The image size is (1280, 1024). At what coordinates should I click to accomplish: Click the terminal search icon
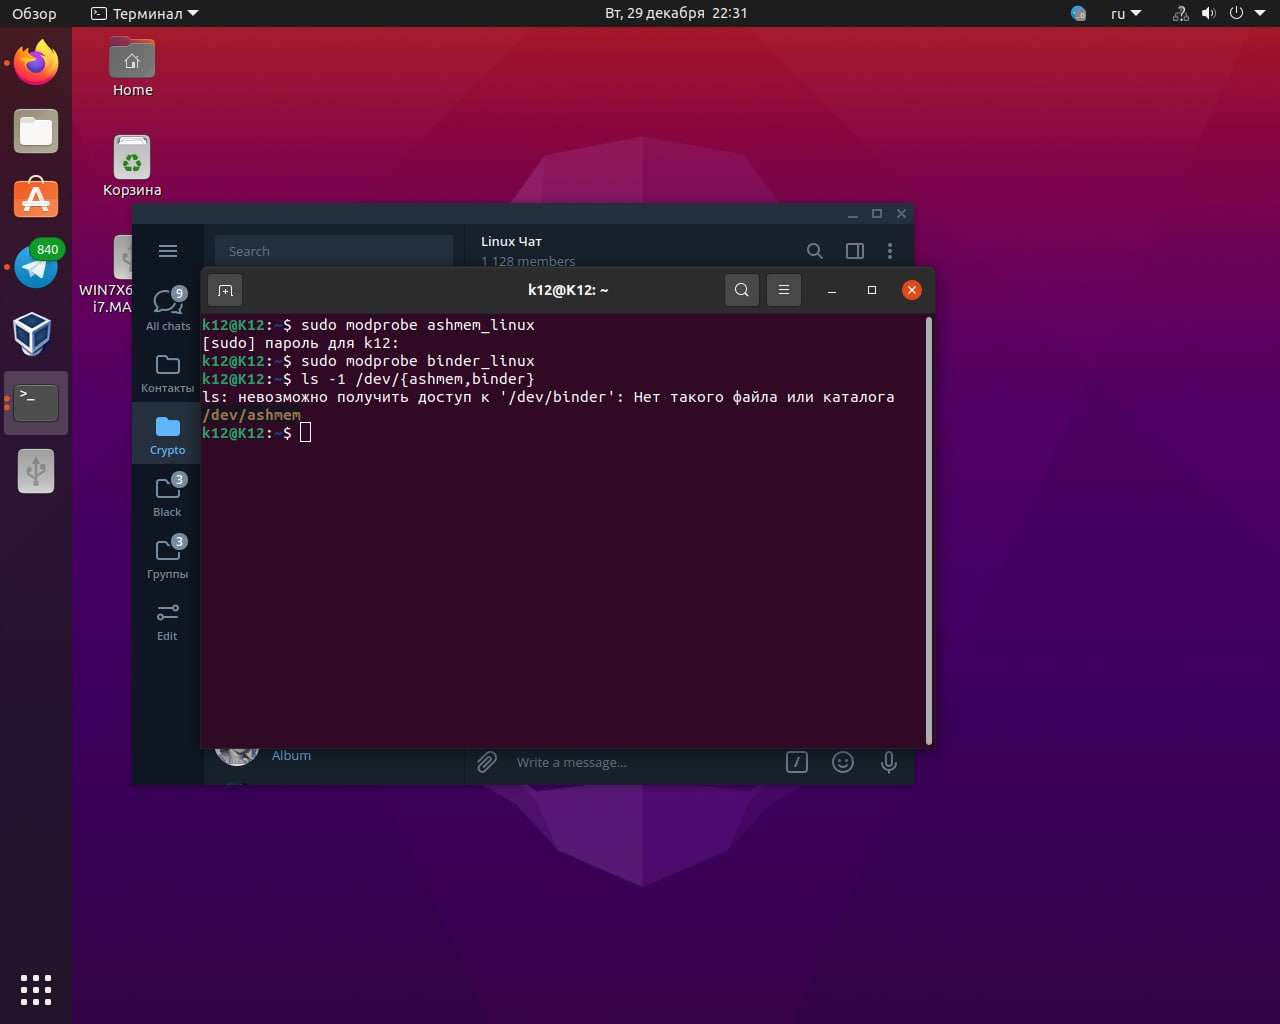pos(741,290)
